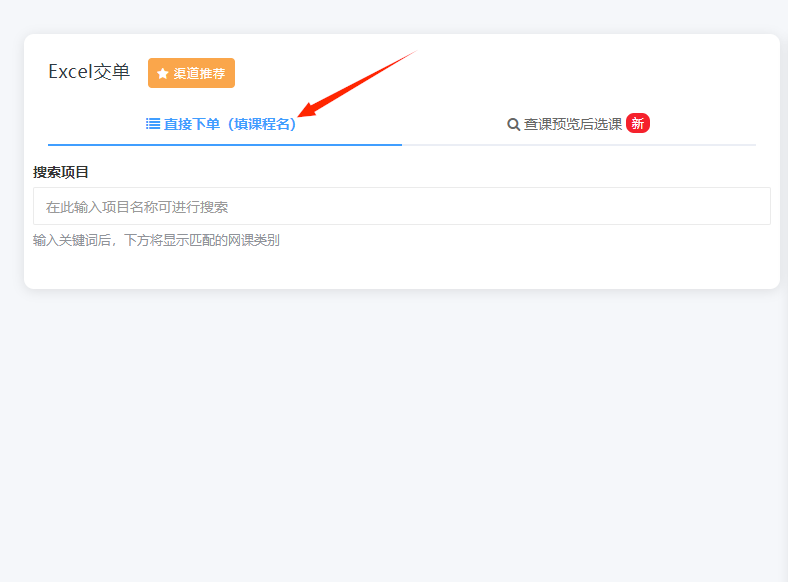The image size is (788, 582).
Task: Click the magnifier icon beside 查课预览后选课
Action: [513, 124]
